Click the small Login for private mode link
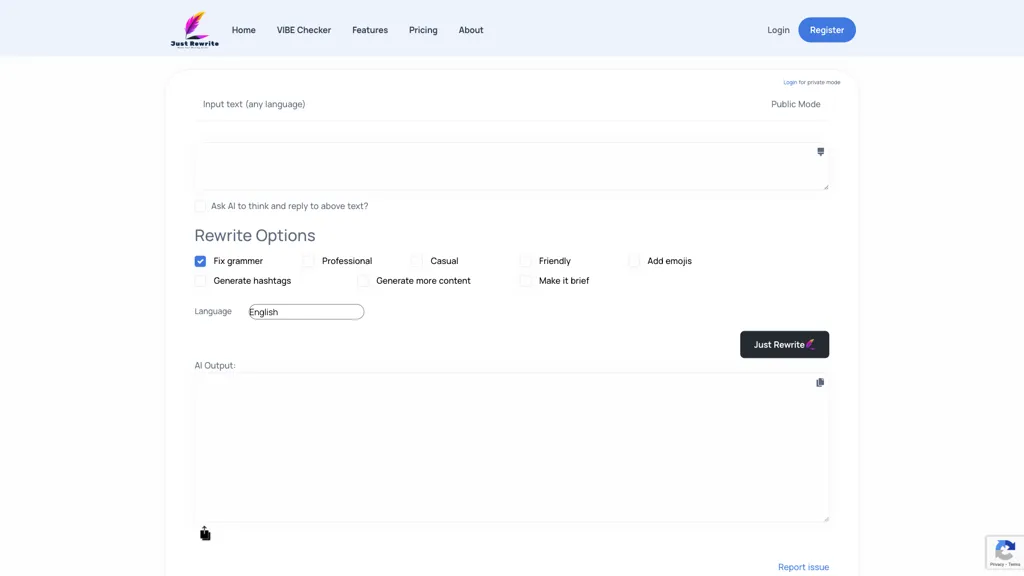The image size is (1024, 576). (x=790, y=82)
